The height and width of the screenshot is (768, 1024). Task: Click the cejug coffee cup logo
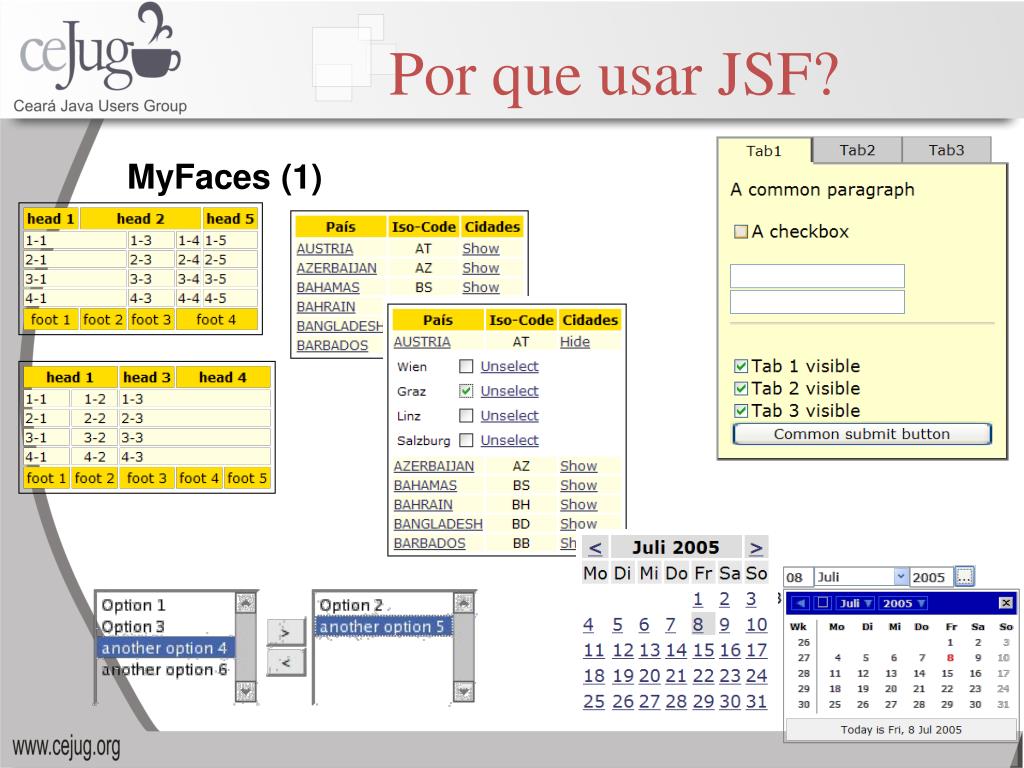101,48
